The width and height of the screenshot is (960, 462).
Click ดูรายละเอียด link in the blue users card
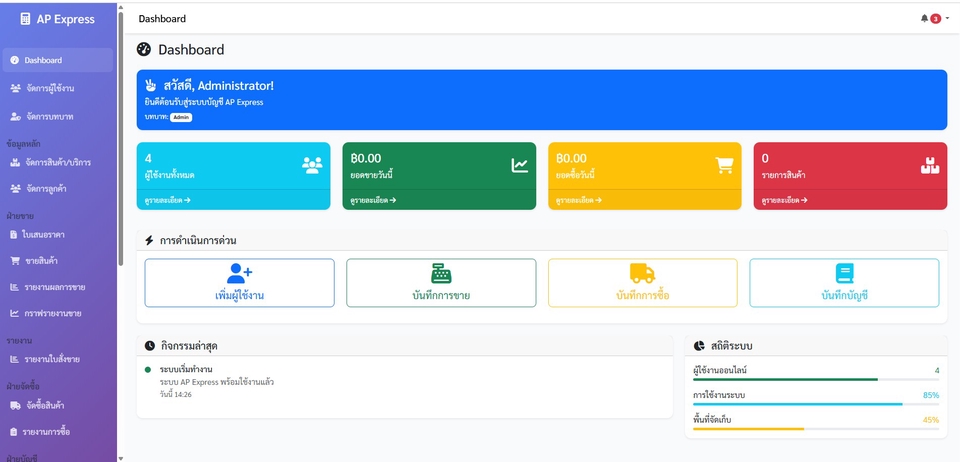coord(167,200)
